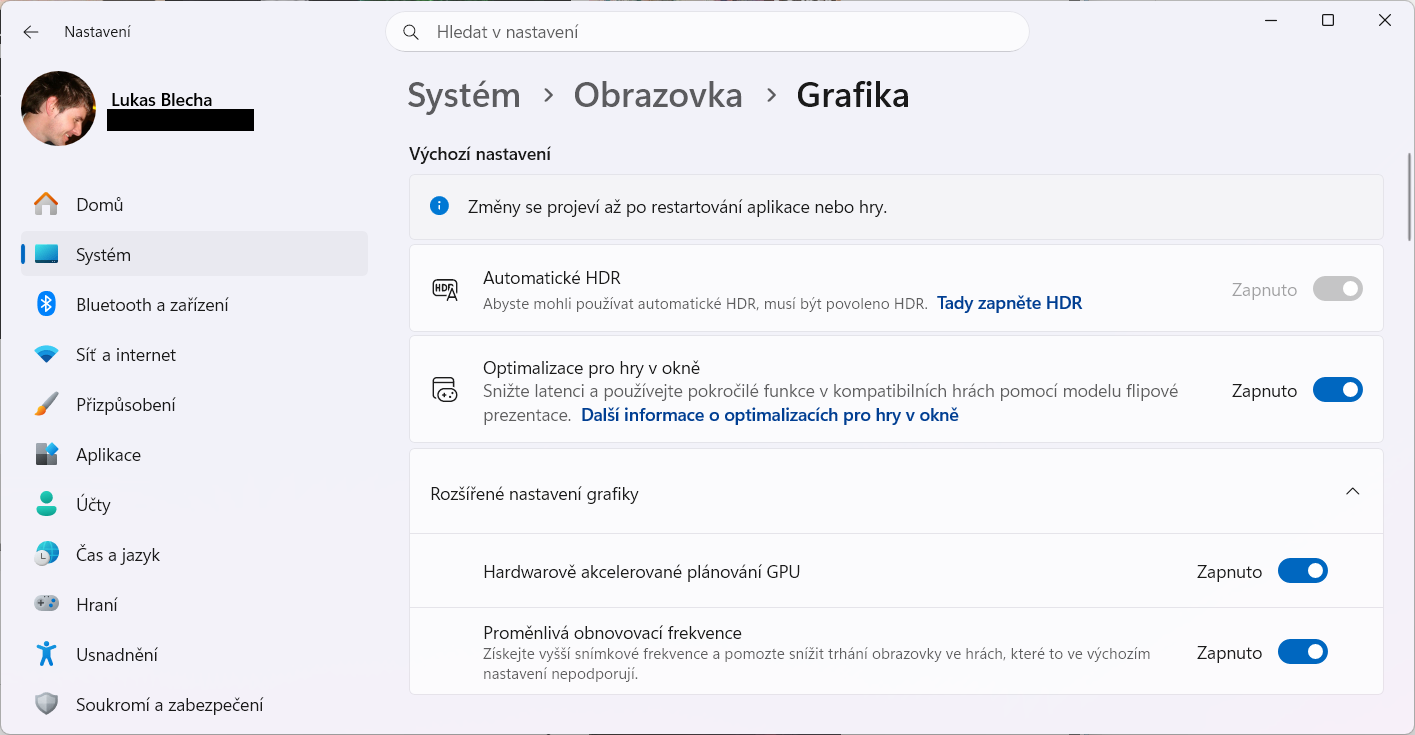Viewport: 1415px width, 735px height.
Task: Go to Přizpůsobení settings
Action: click(x=194, y=404)
